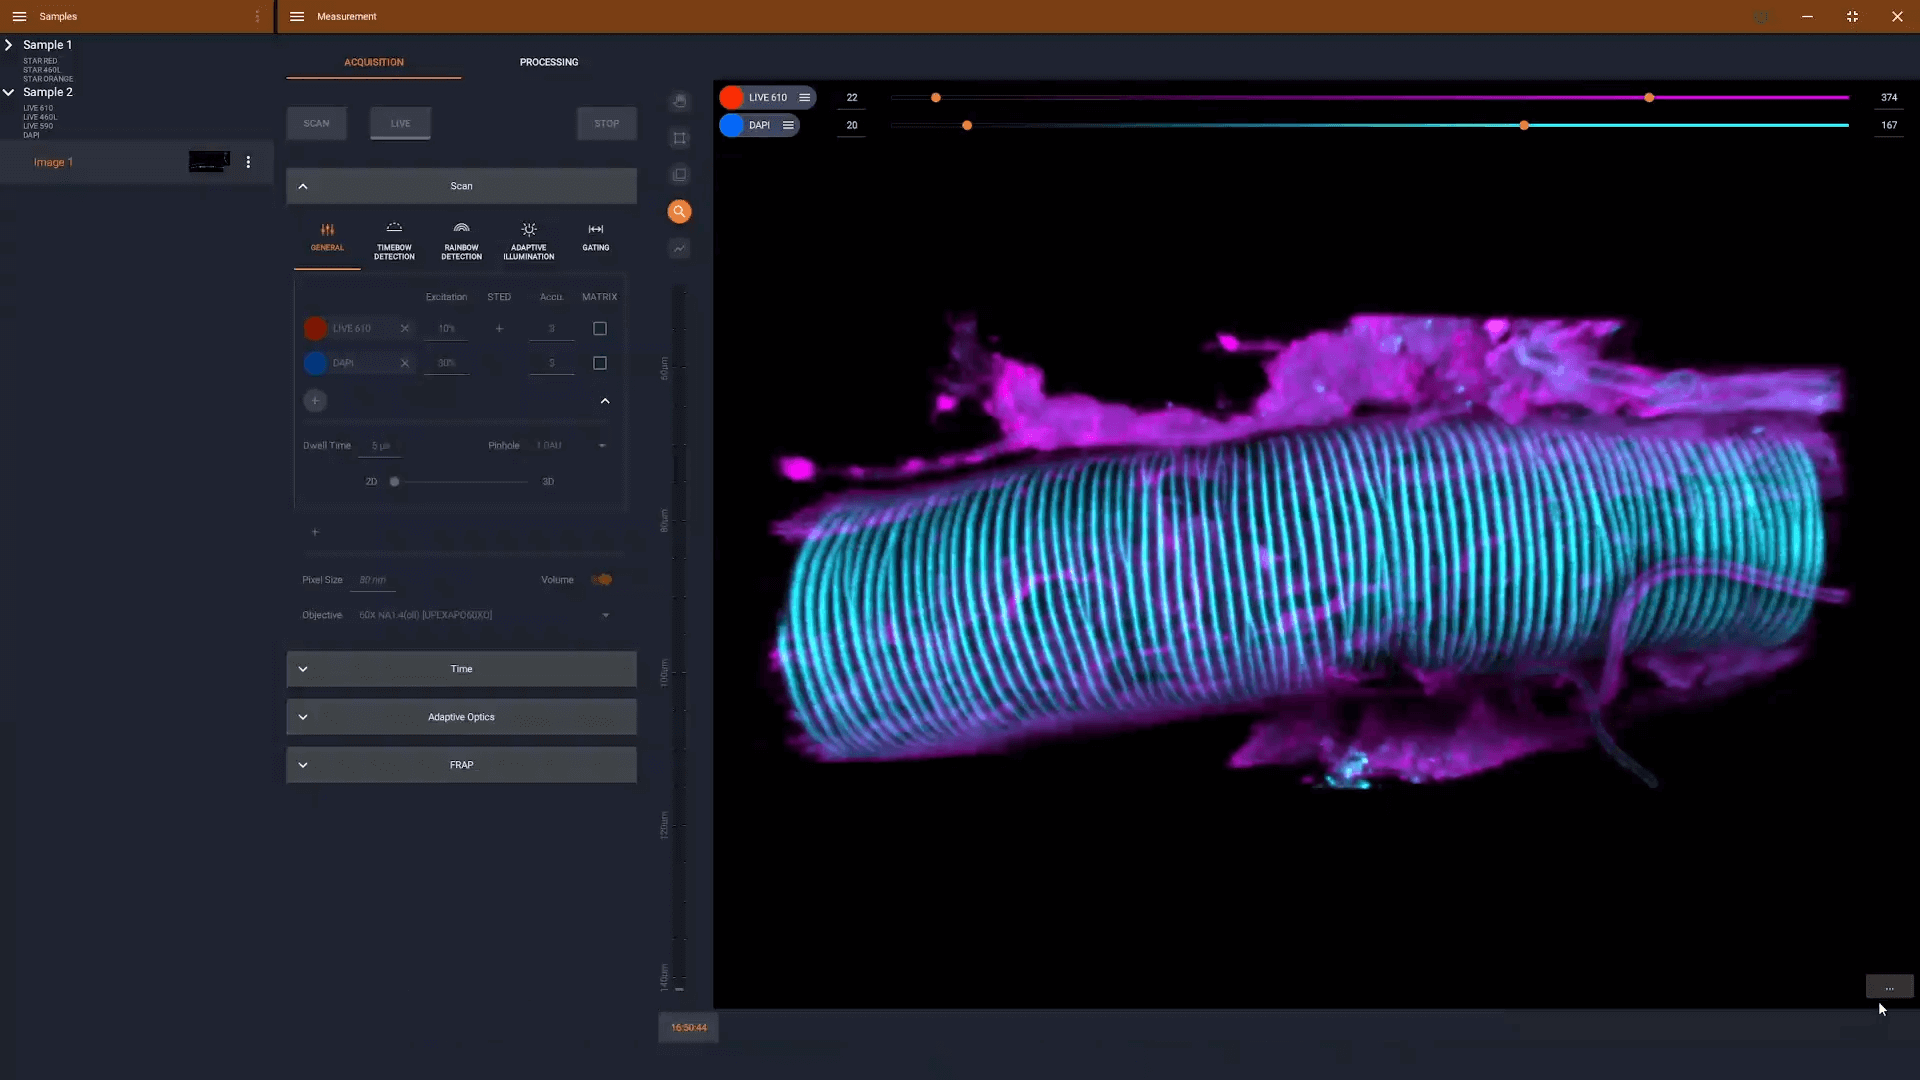Open the Objective dropdown
This screenshot has width=1920, height=1080.
605,615
